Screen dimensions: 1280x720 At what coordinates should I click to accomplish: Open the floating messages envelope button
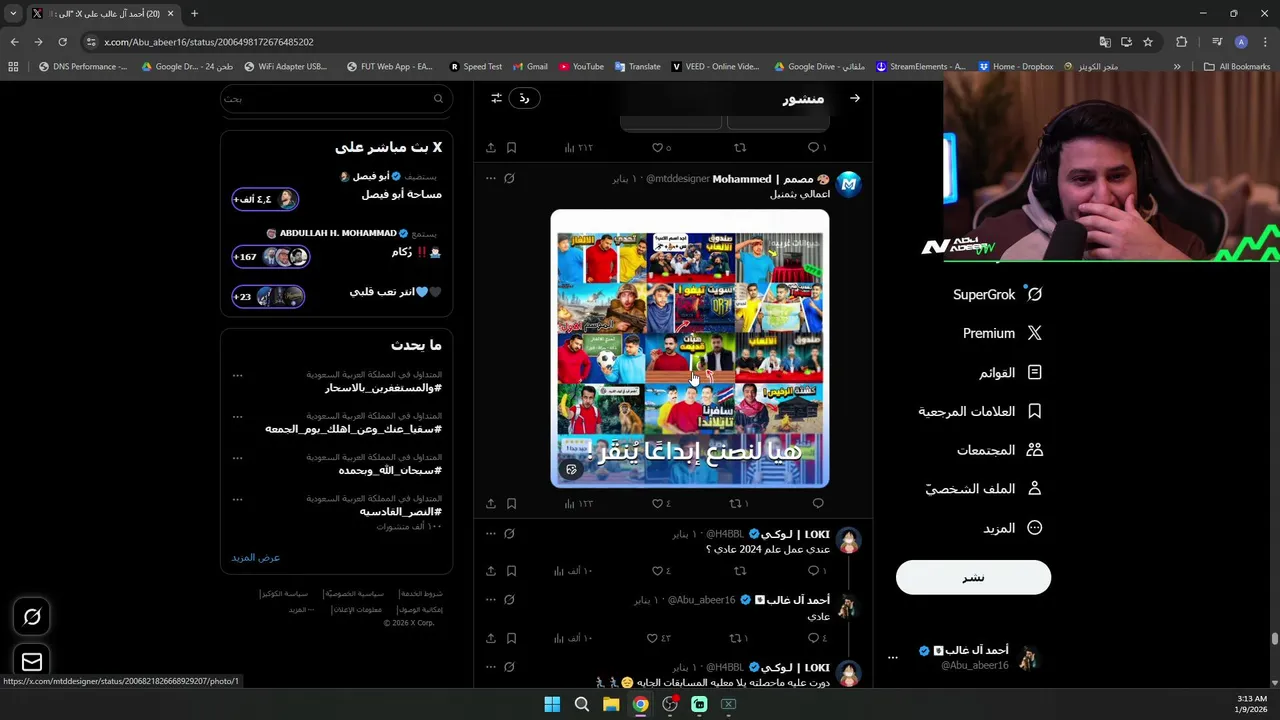pyautogui.click(x=32, y=662)
